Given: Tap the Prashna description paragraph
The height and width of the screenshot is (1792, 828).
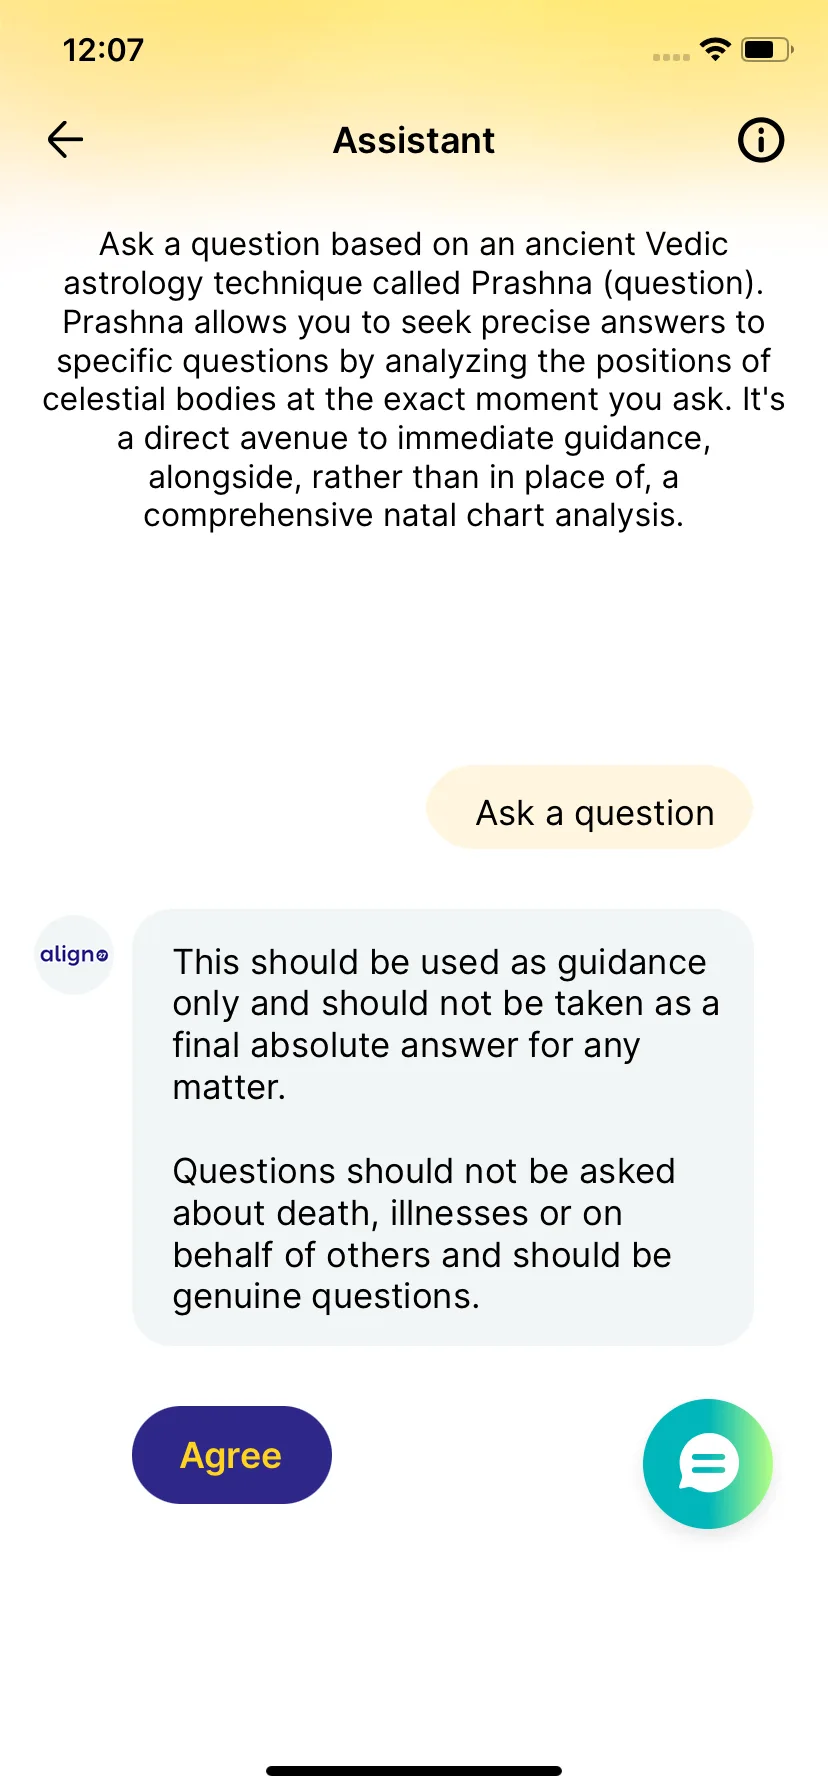Looking at the screenshot, I should click(414, 380).
